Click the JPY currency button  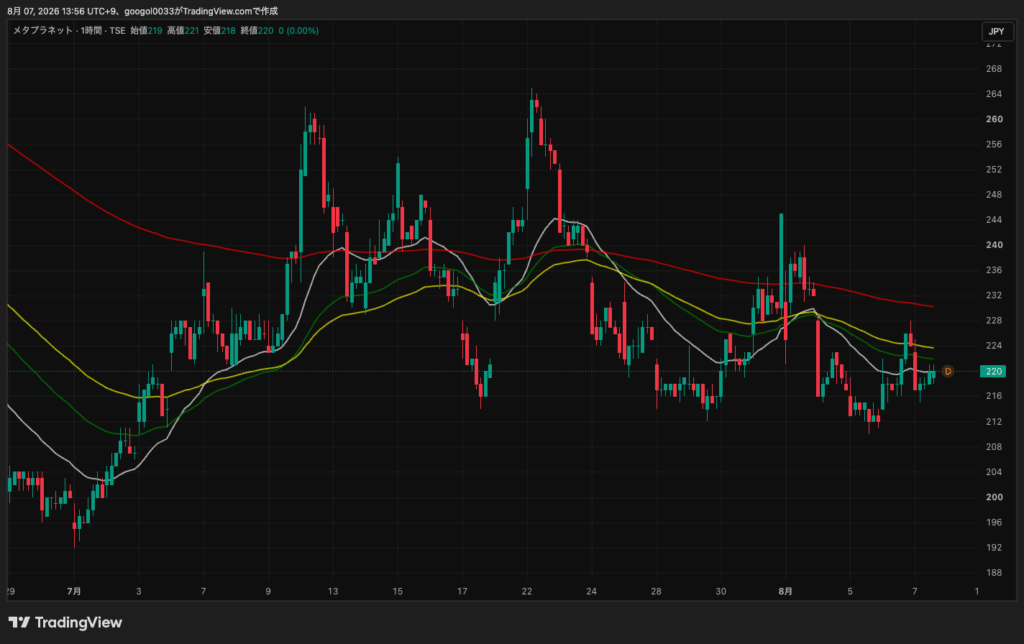[997, 31]
